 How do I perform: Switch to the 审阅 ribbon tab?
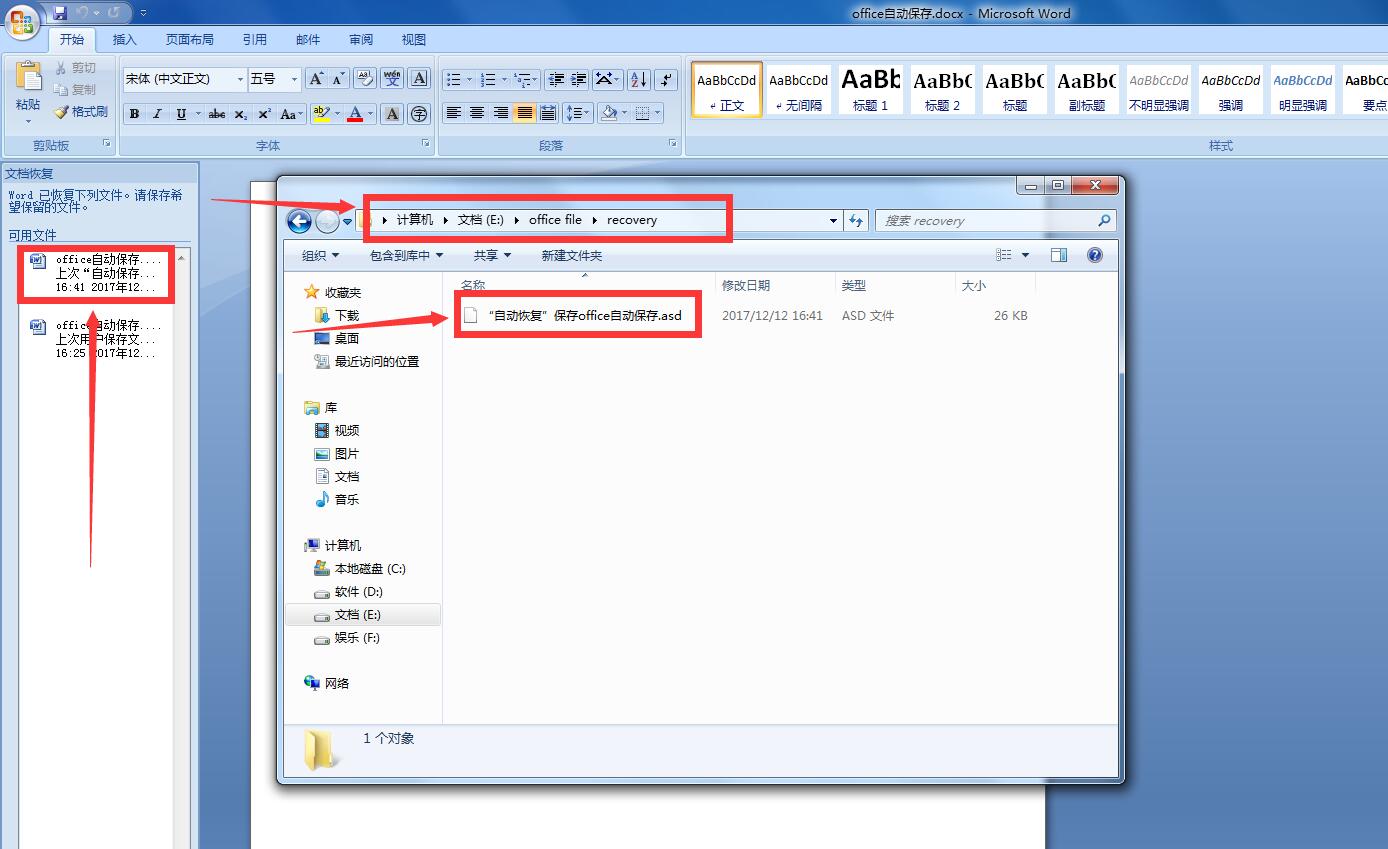361,40
